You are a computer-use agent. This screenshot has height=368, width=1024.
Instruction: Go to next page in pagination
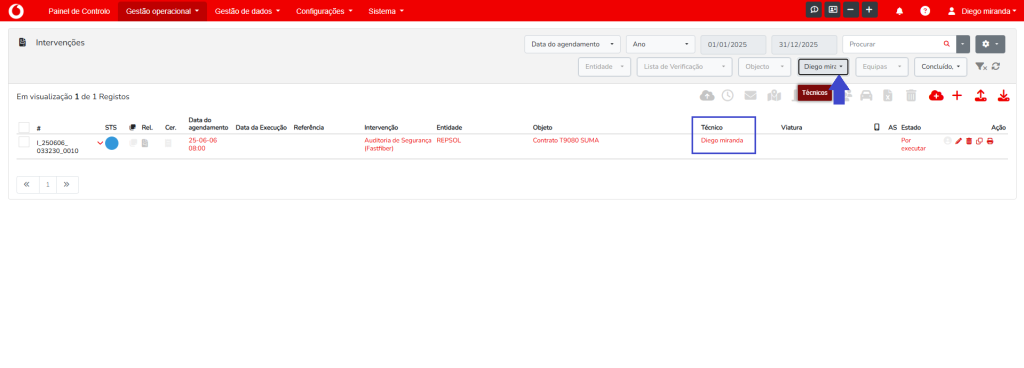67,185
